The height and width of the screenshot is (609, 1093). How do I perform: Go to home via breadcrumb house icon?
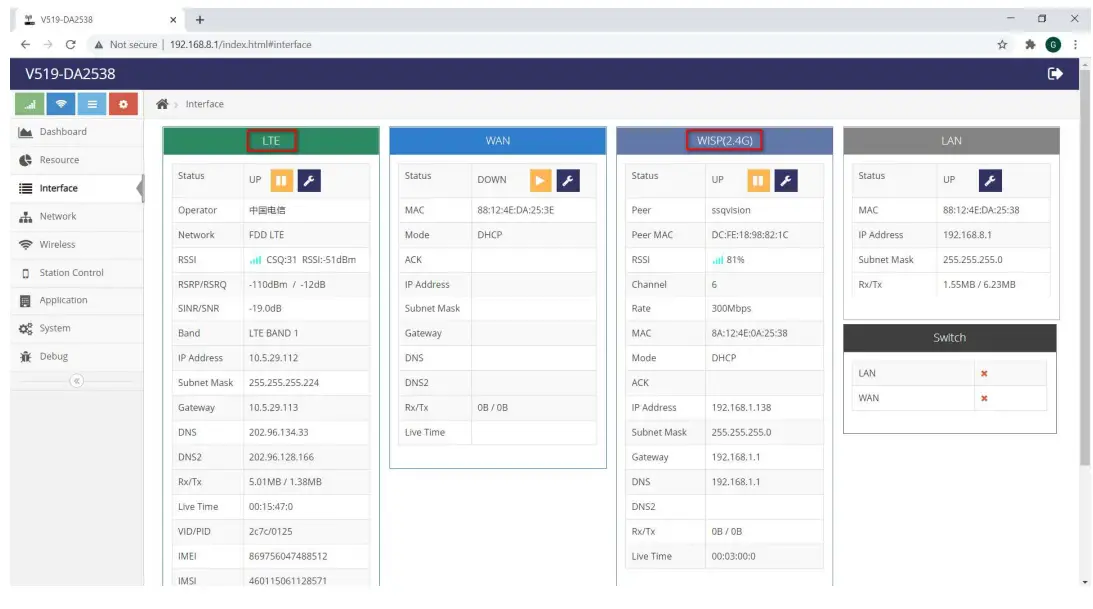coord(162,104)
